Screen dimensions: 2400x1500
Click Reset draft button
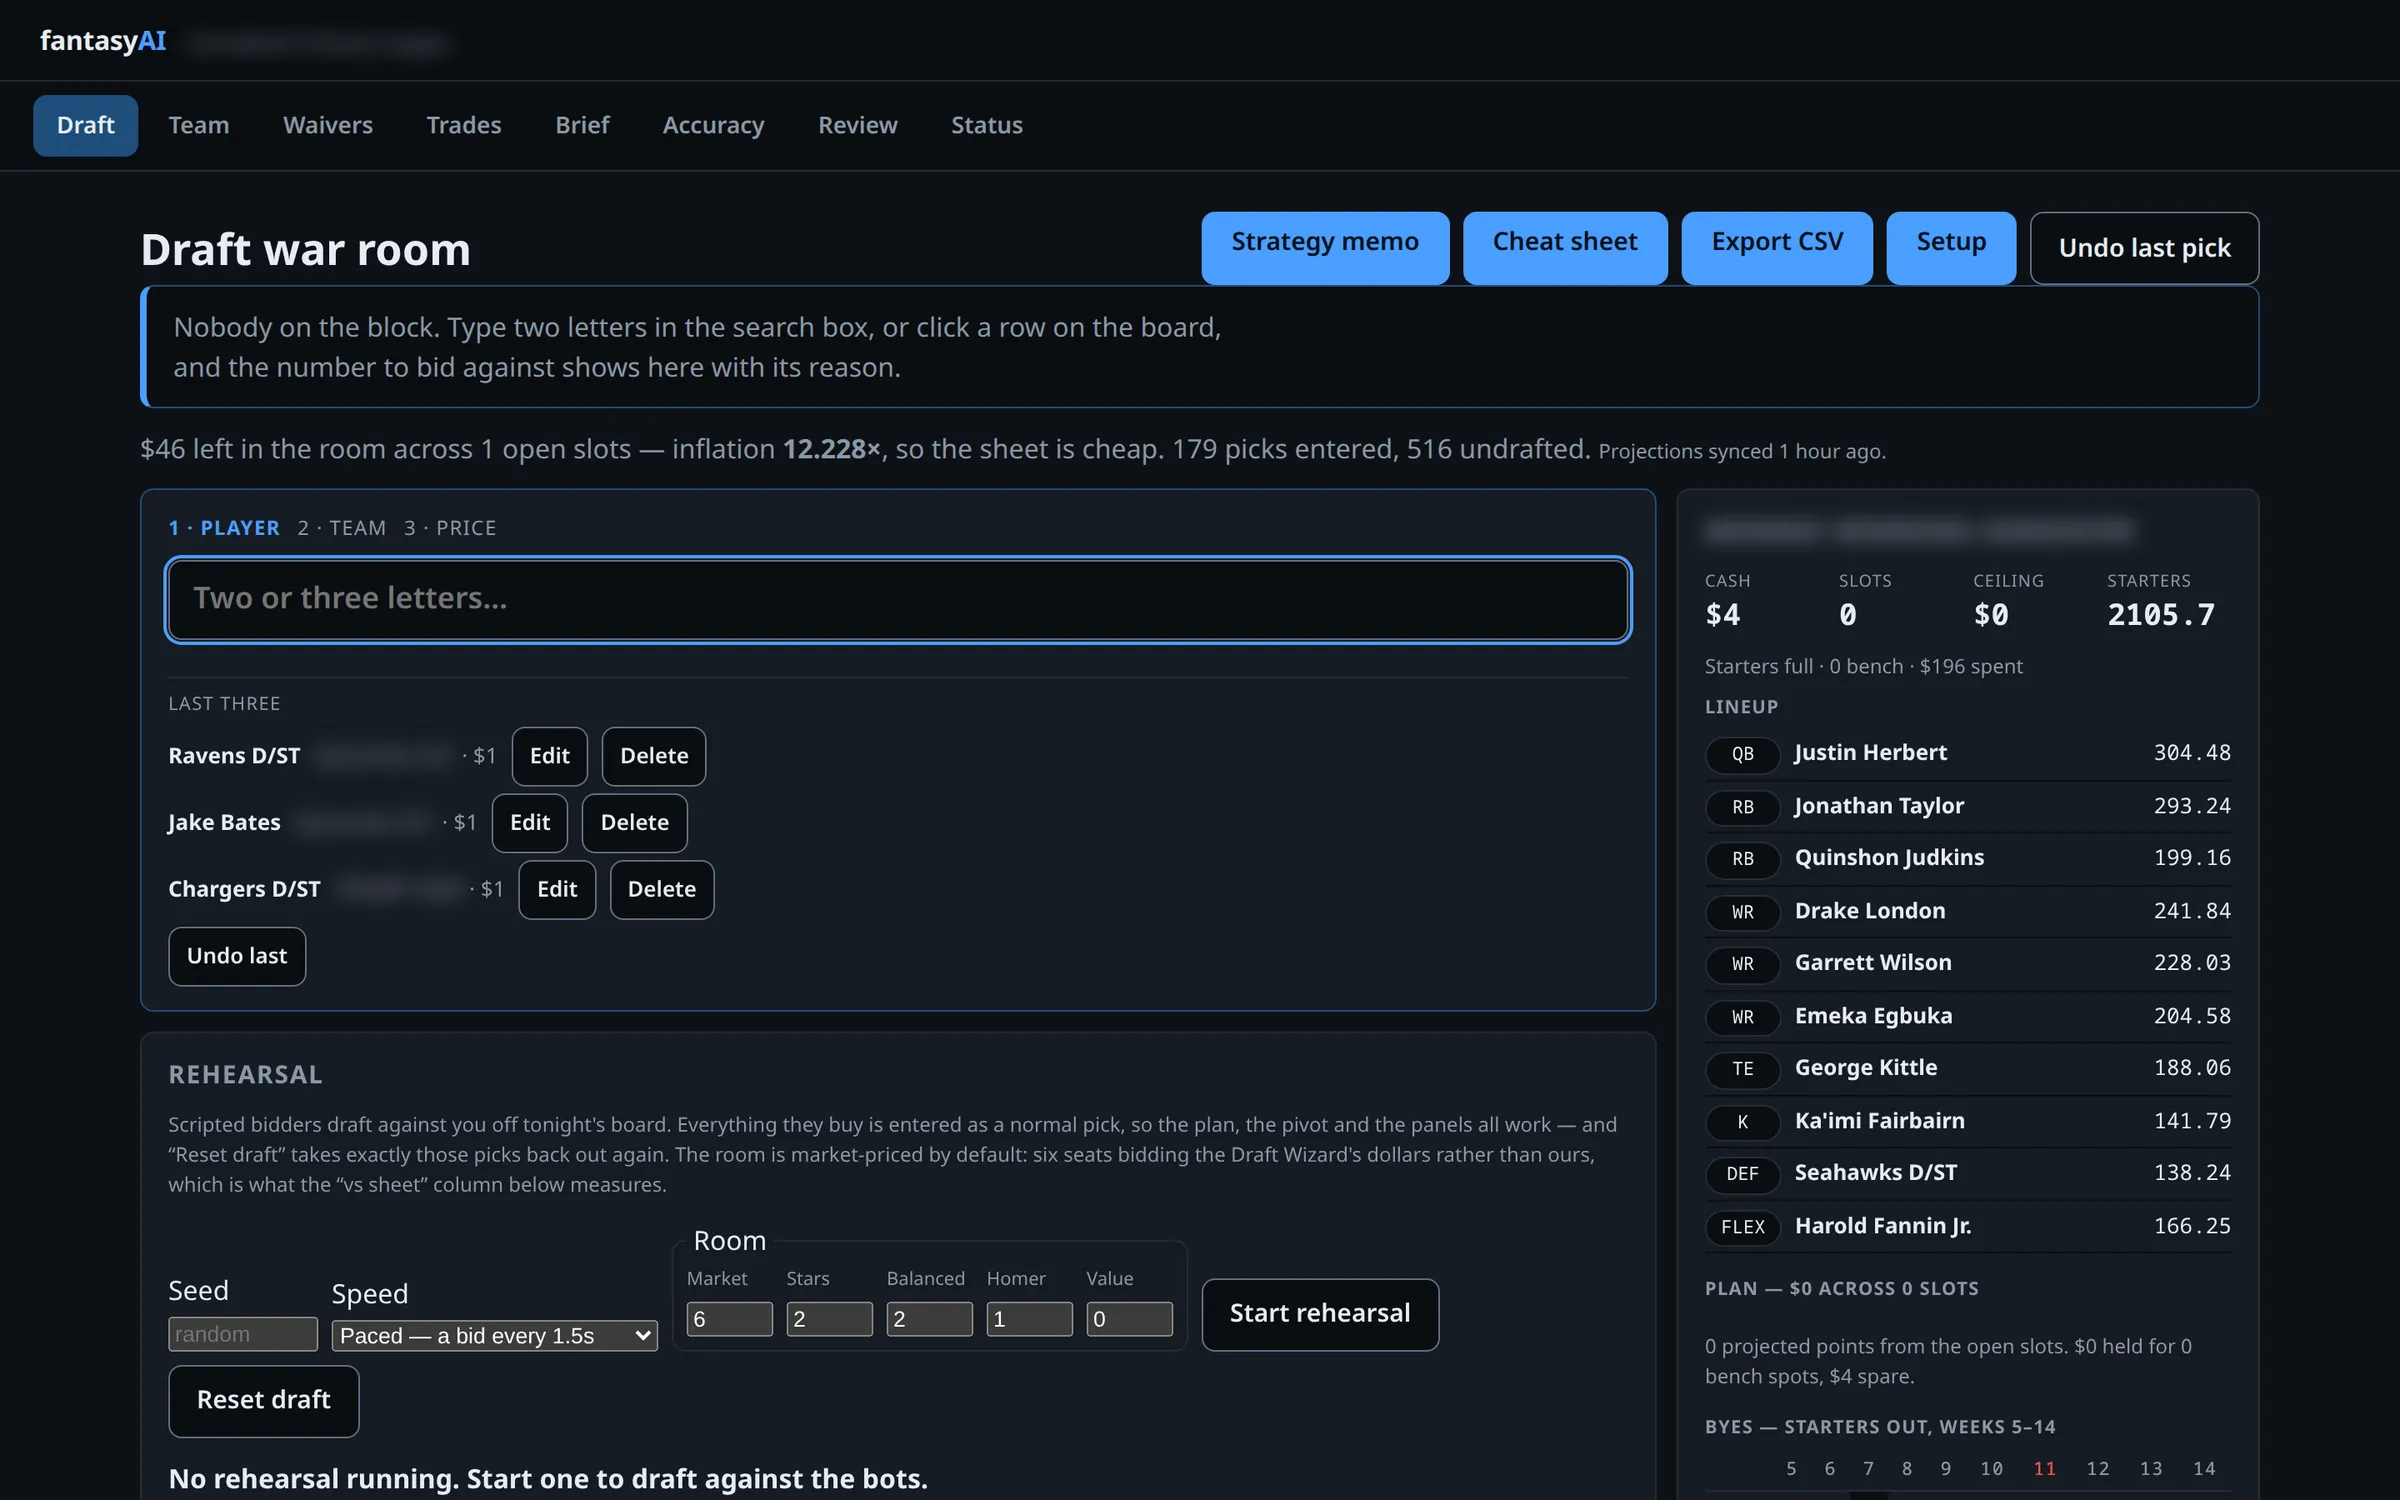point(263,1401)
